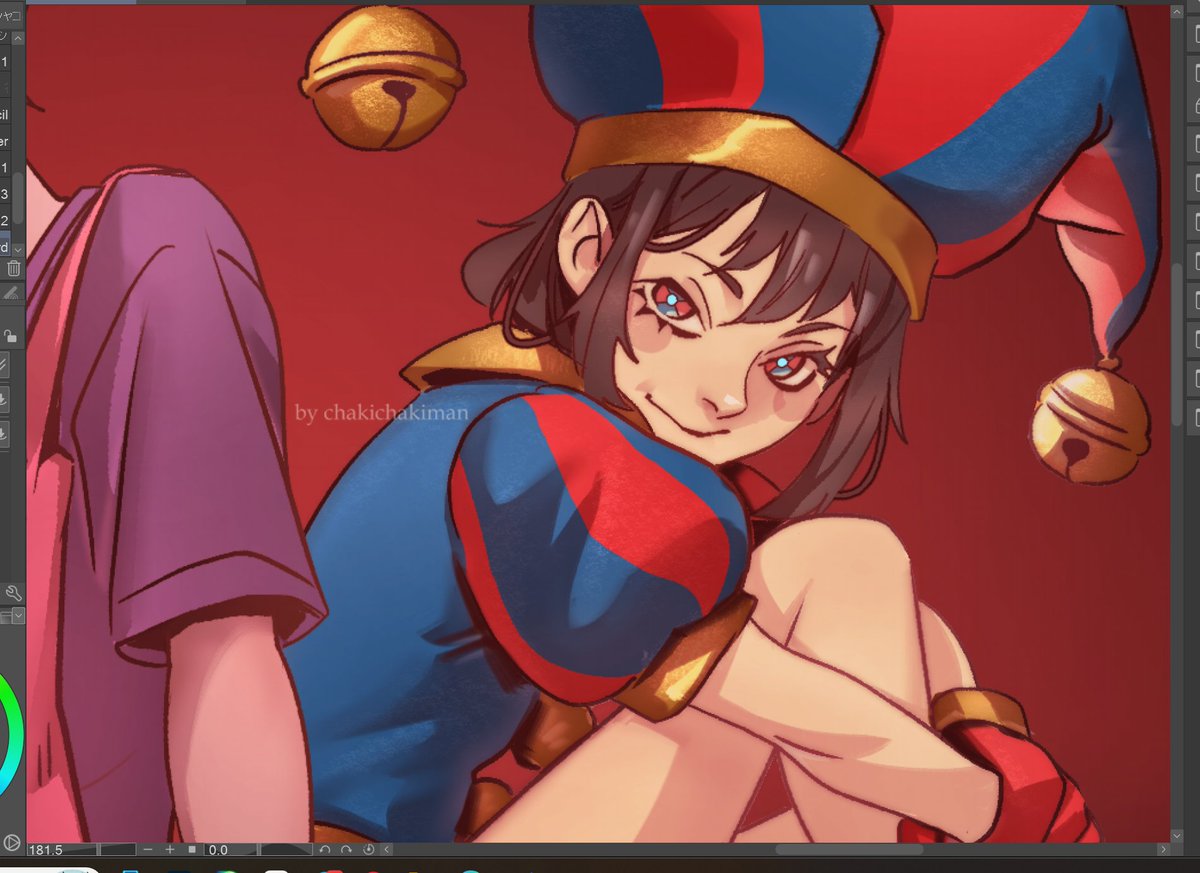Click the canvas horizontal scroll right arrow

[1163, 849]
